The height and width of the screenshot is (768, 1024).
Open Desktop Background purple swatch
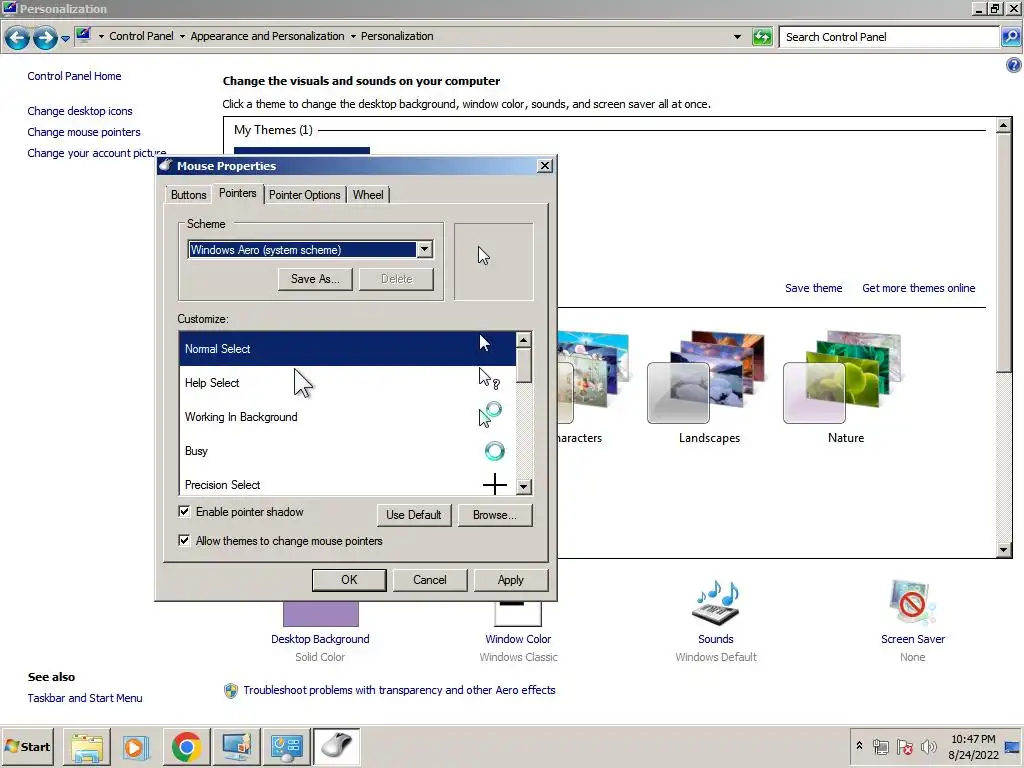pyautogui.click(x=321, y=614)
